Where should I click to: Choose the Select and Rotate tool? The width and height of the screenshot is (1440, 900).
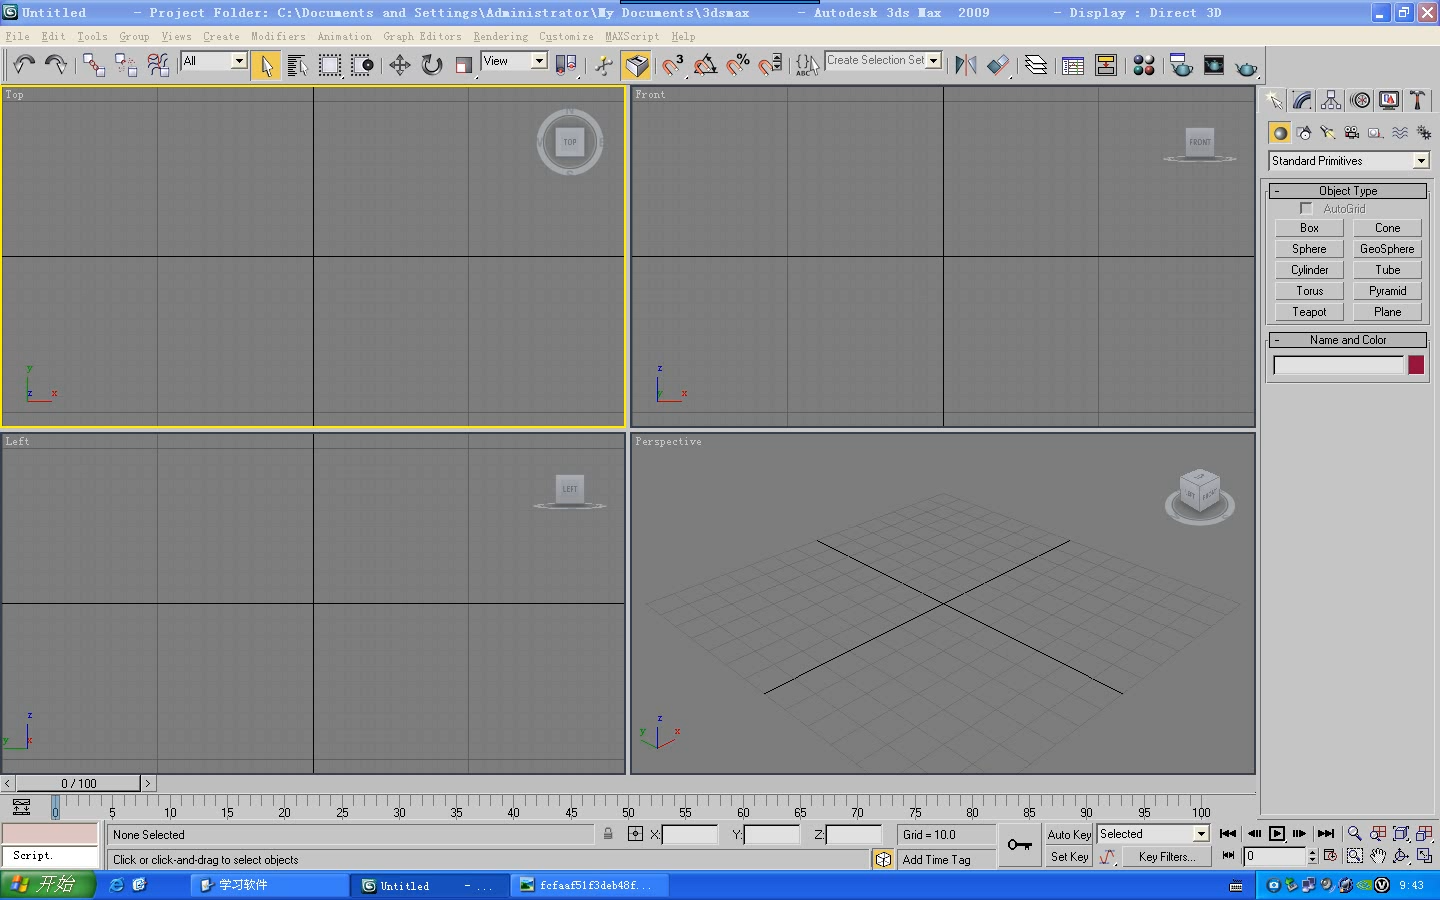[x=432, y=66]
